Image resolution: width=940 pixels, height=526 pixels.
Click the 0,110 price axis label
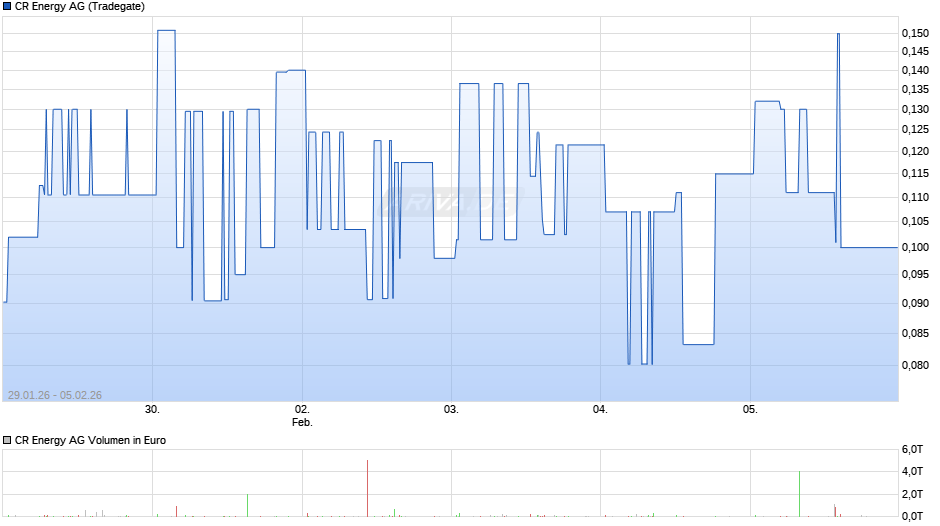915,197
